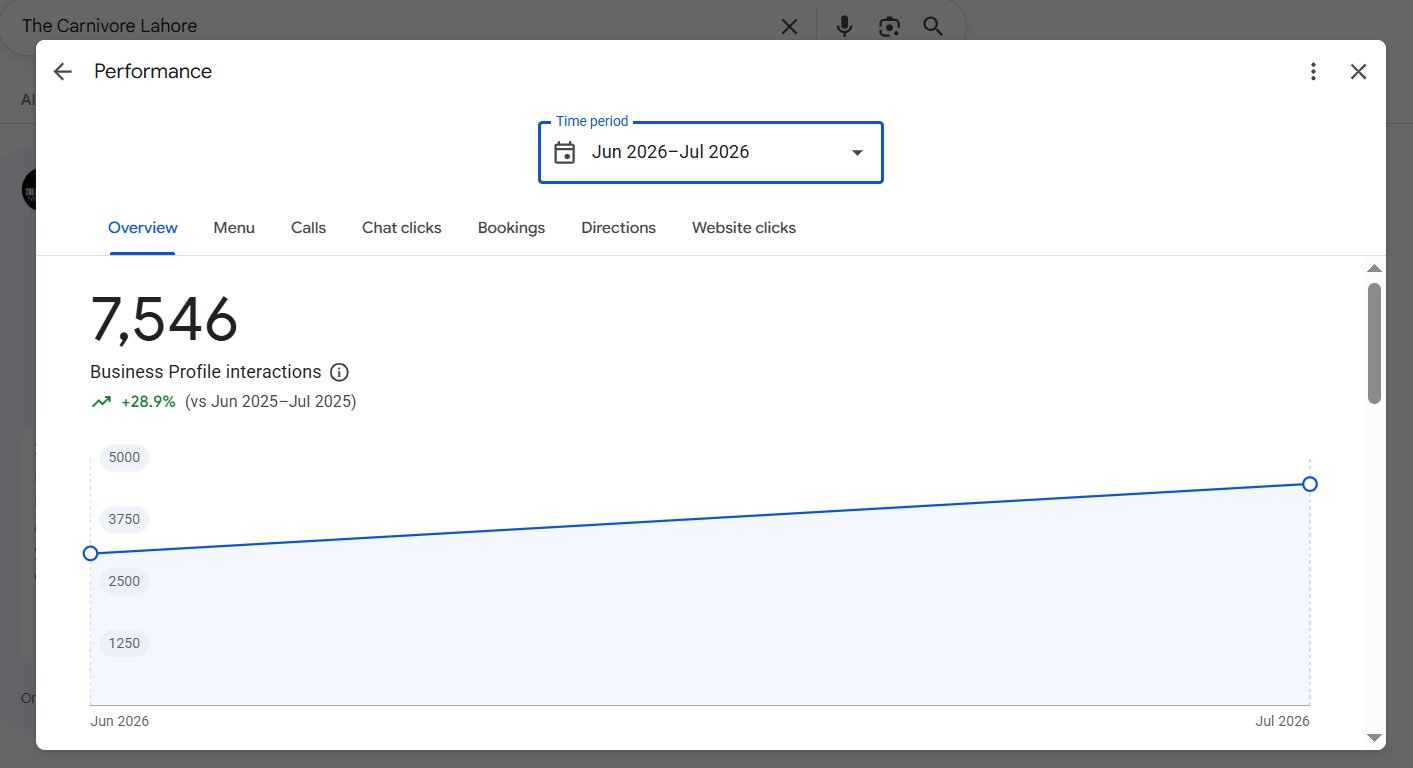
Task: Clear the search box with X icon
Action: (789, 27)
